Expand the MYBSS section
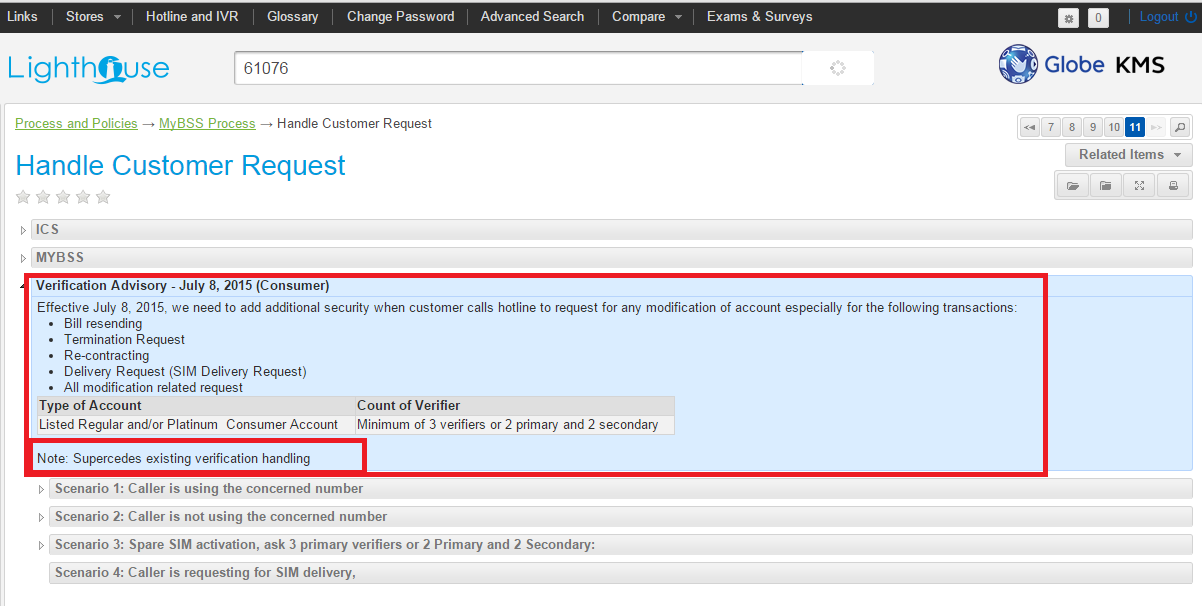Screen dimensions: 1202x606 point(60,258)
